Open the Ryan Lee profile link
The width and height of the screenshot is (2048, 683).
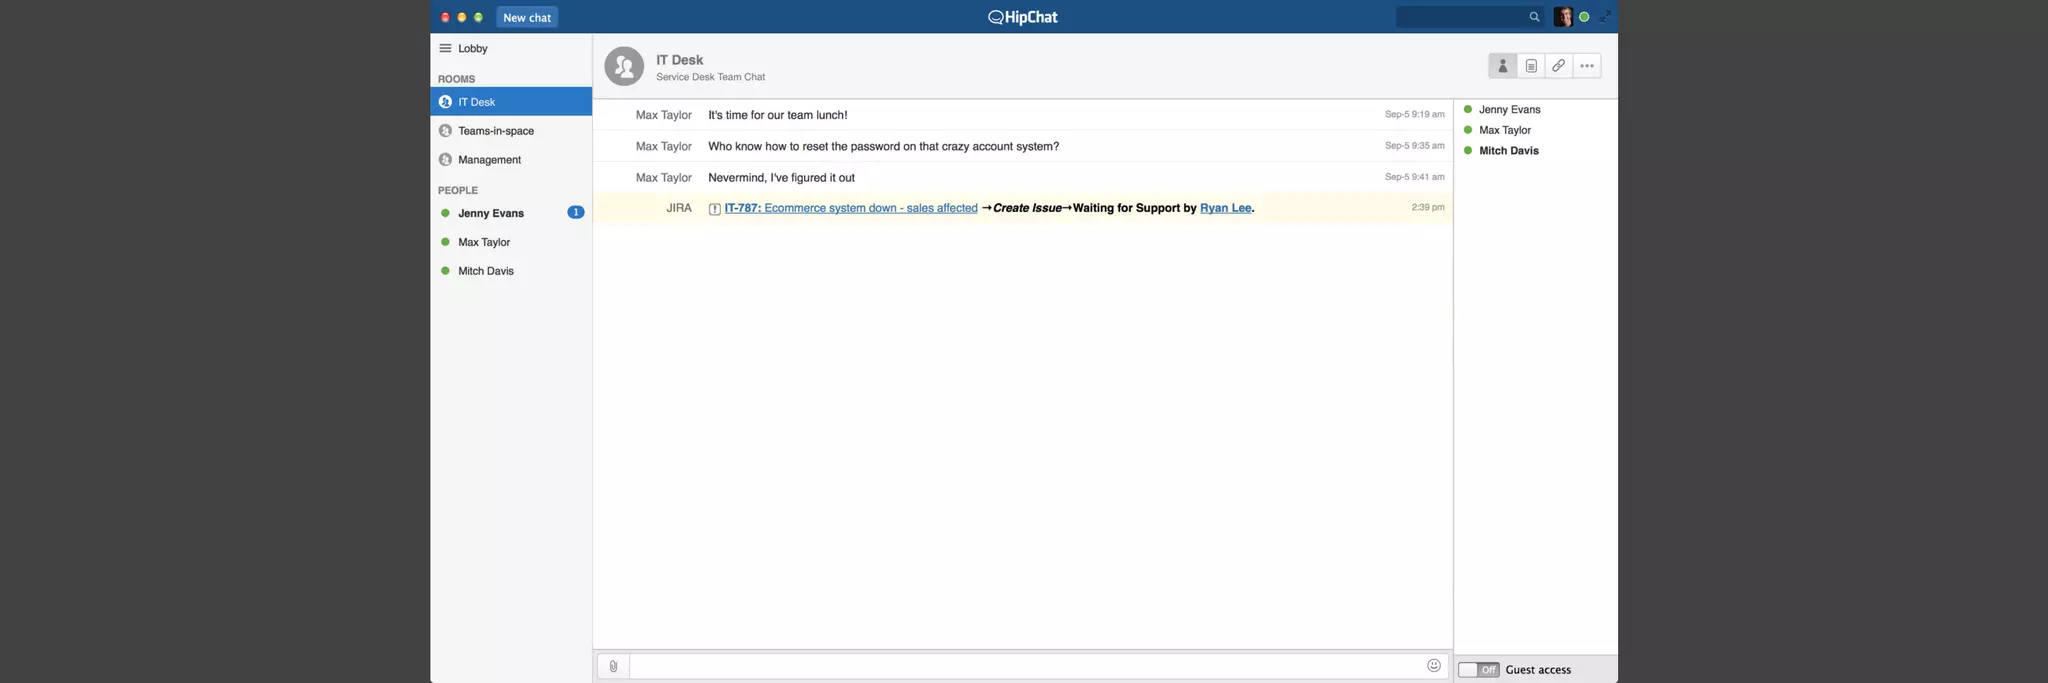click(x=1225, y=208)
